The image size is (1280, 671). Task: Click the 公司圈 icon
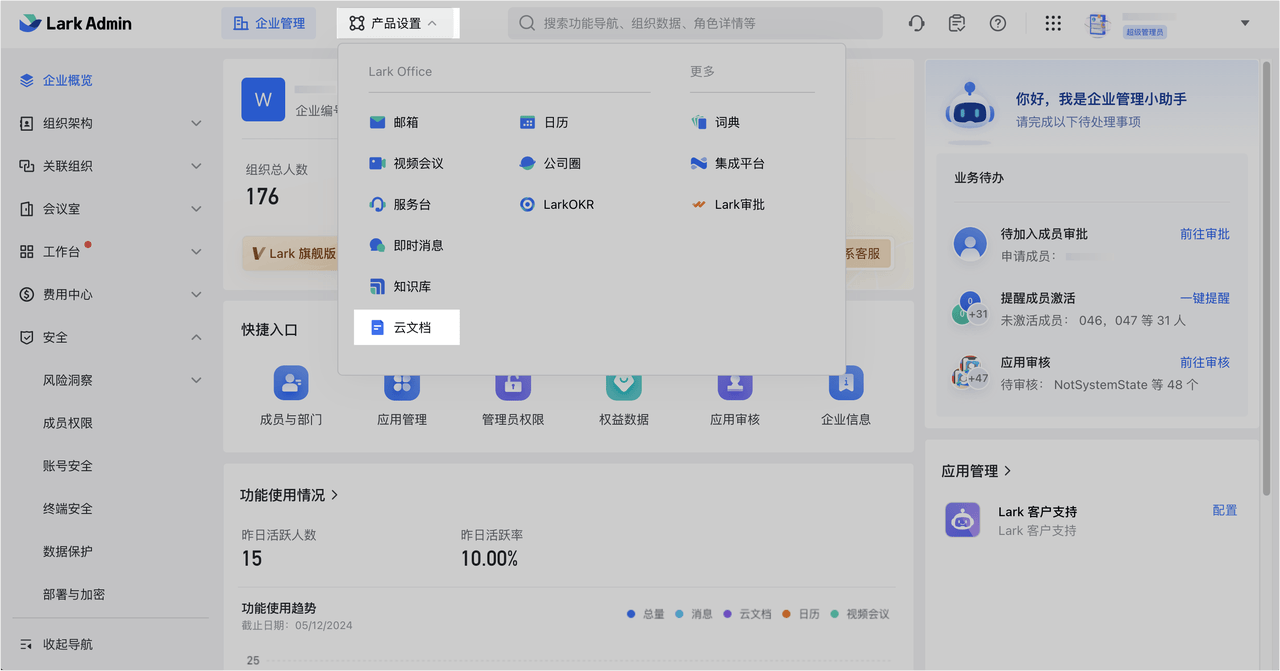527,163
